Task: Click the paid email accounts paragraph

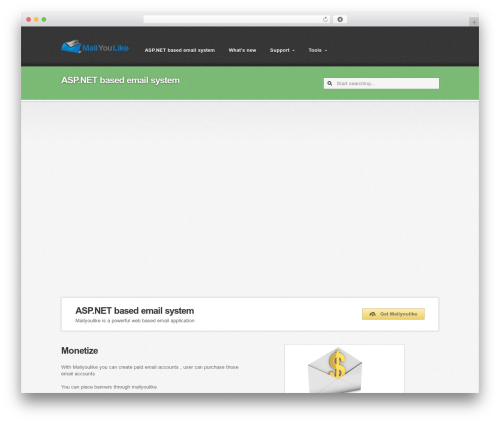Action: (150, 370)
